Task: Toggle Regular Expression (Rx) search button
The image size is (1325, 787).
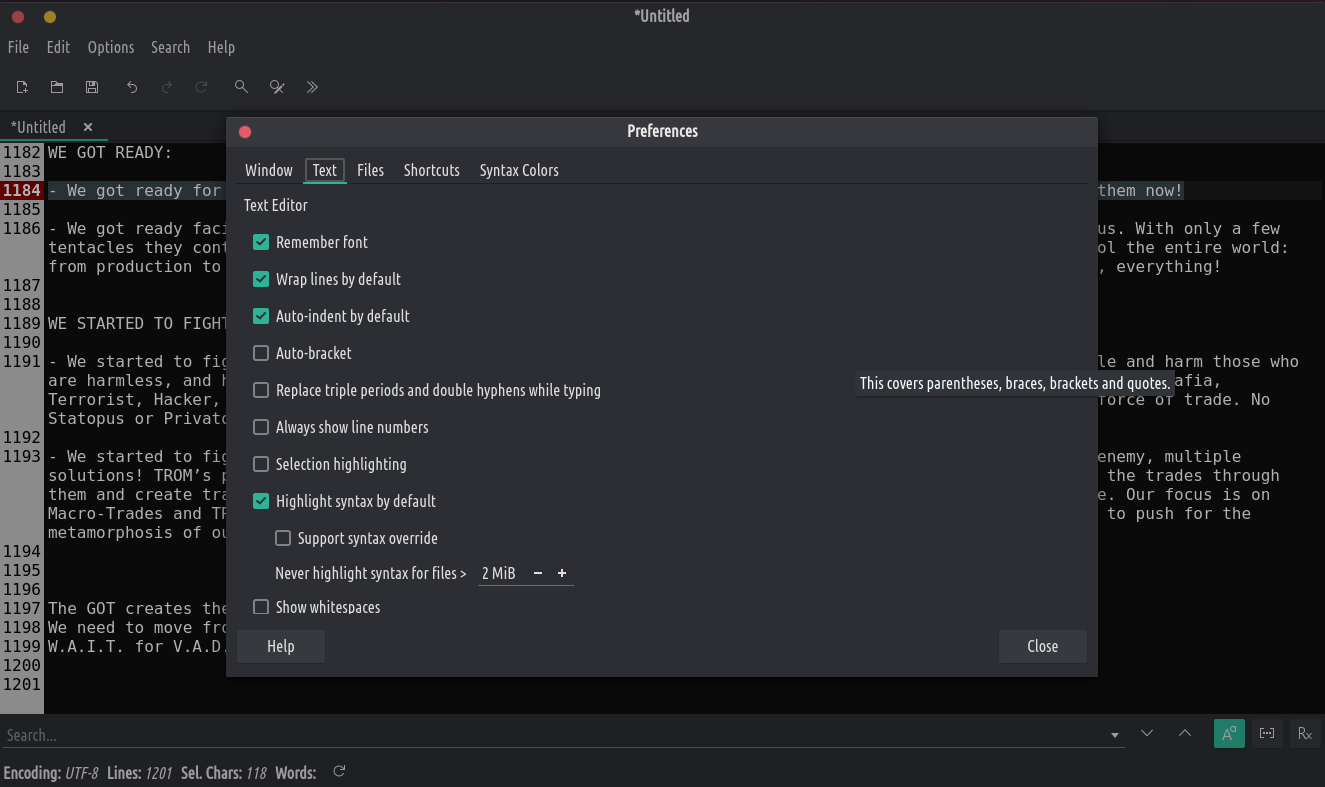Action: [1304, 734]
